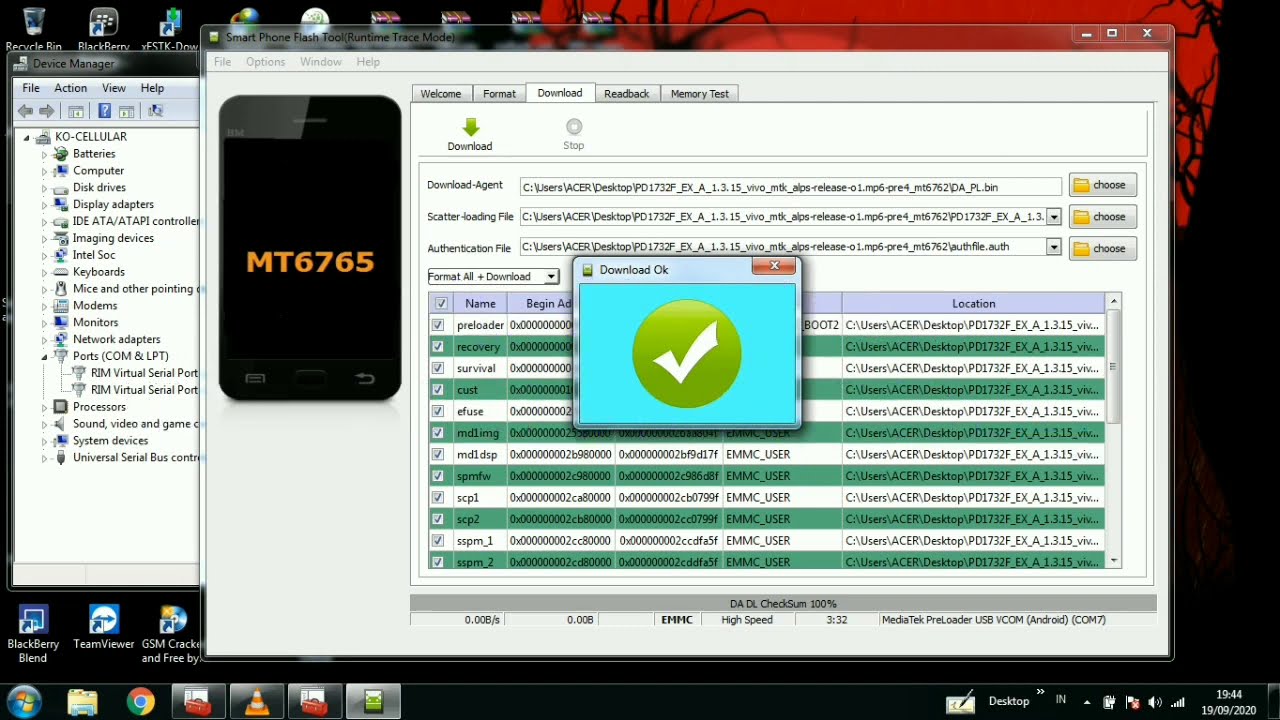Click the Location column header
Screen dimensions: 1280x720
click(x=973, y=303)
